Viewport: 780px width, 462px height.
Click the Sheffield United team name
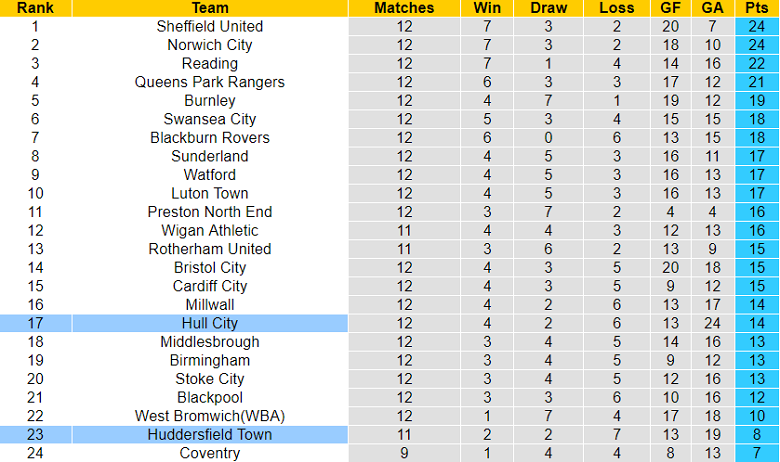tap(210, 26)
